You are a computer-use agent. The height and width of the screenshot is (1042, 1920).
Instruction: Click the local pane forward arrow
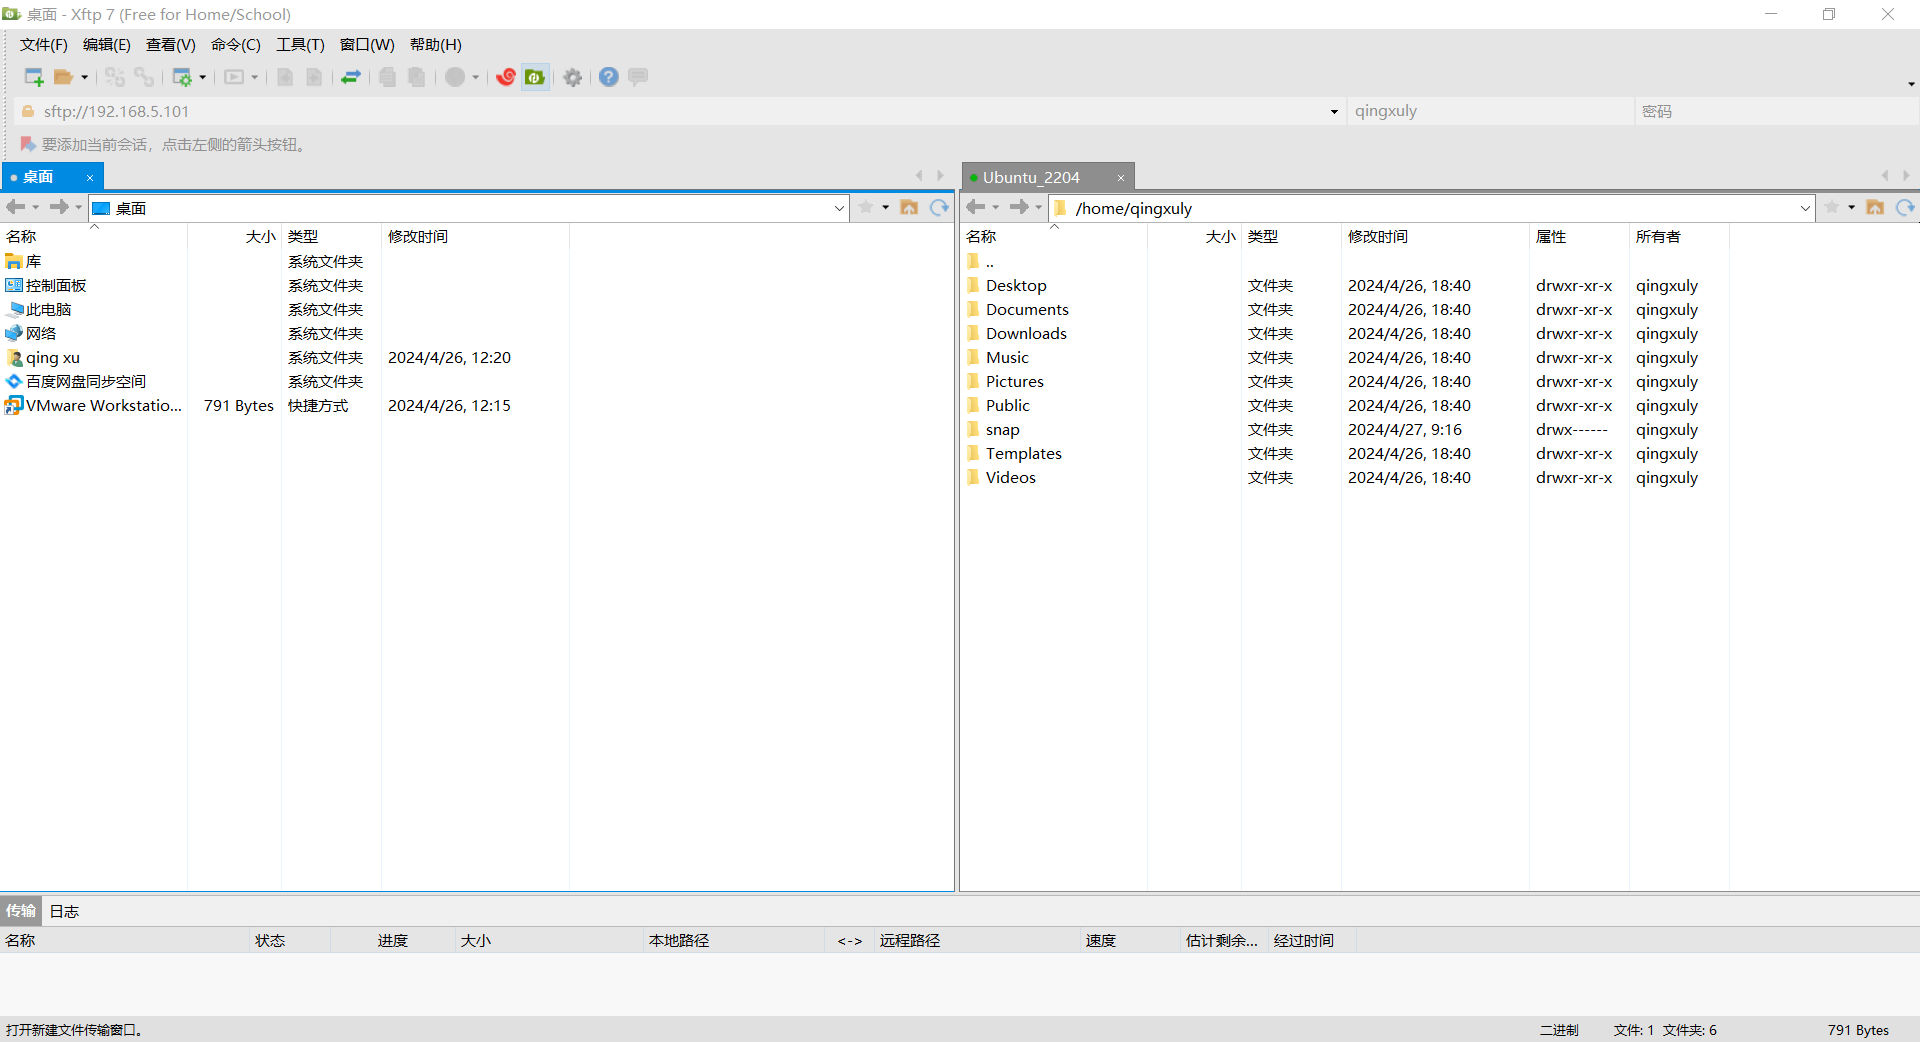[59, 207]
